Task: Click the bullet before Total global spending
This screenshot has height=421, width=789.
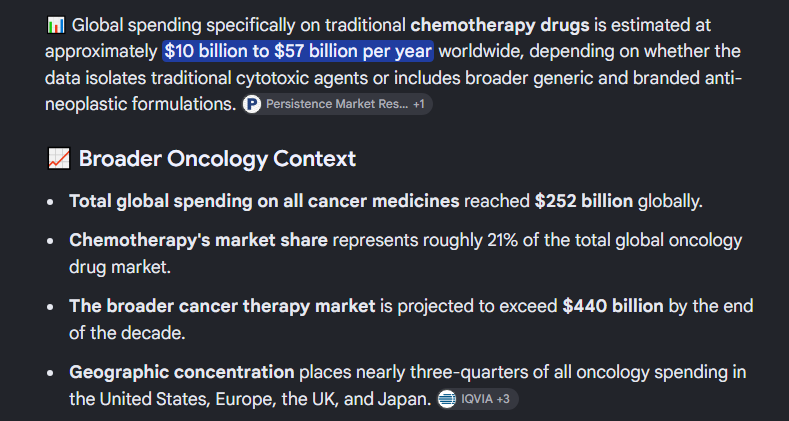Action: [50, 202]
